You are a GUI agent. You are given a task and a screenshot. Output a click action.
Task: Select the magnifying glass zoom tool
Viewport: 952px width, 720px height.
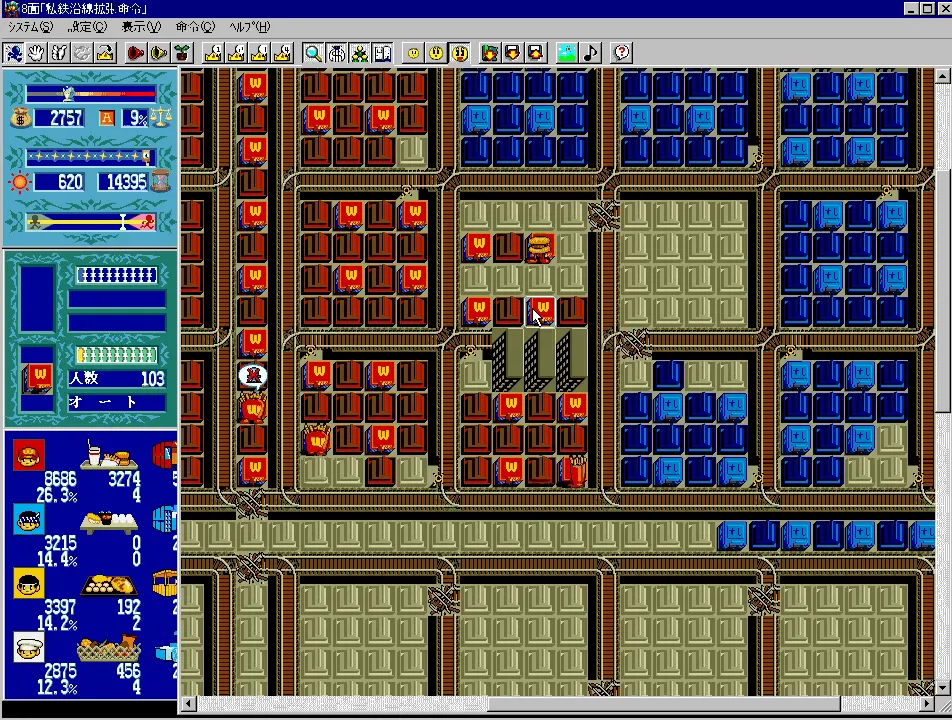tap(312, 53)
